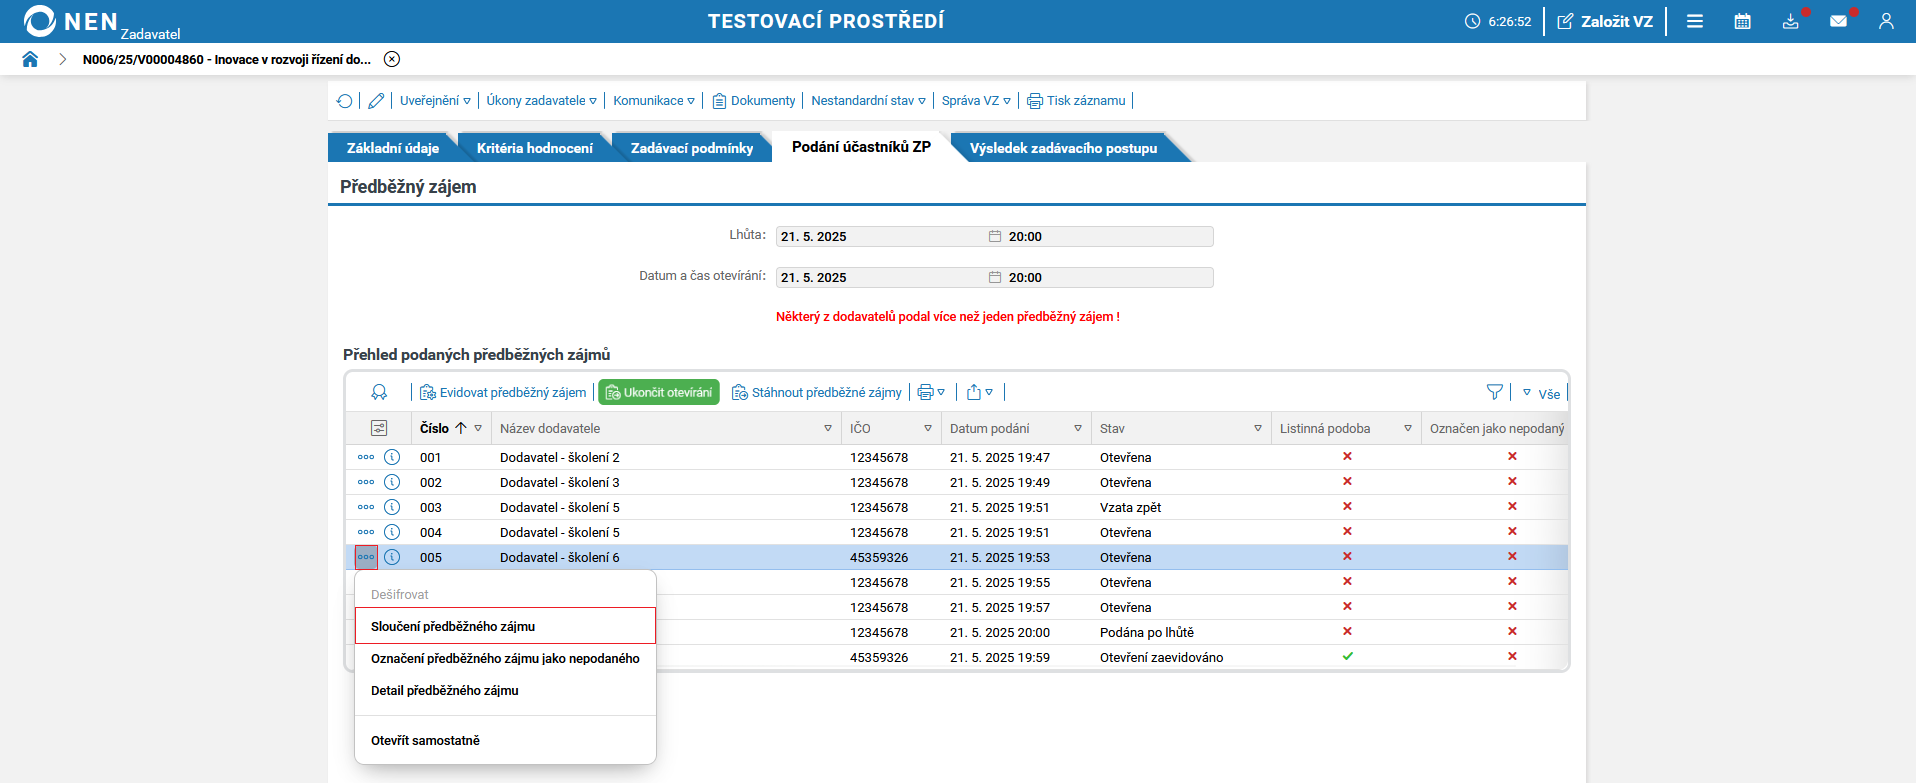Open the IČO column filter arrow

[x=928, y=428]
